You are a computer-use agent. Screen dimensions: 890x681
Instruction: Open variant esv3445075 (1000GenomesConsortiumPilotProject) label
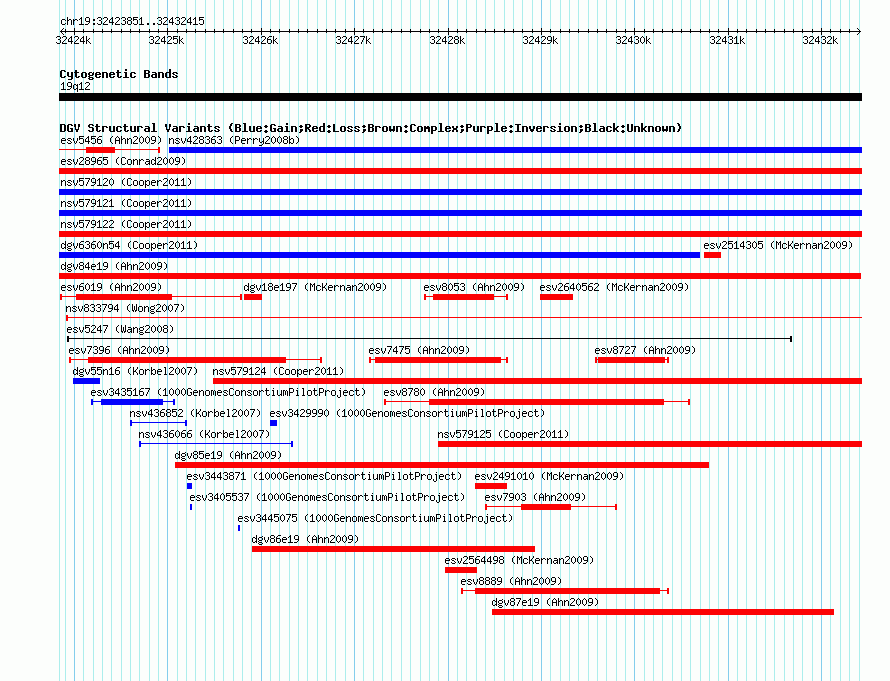point(375,518)
